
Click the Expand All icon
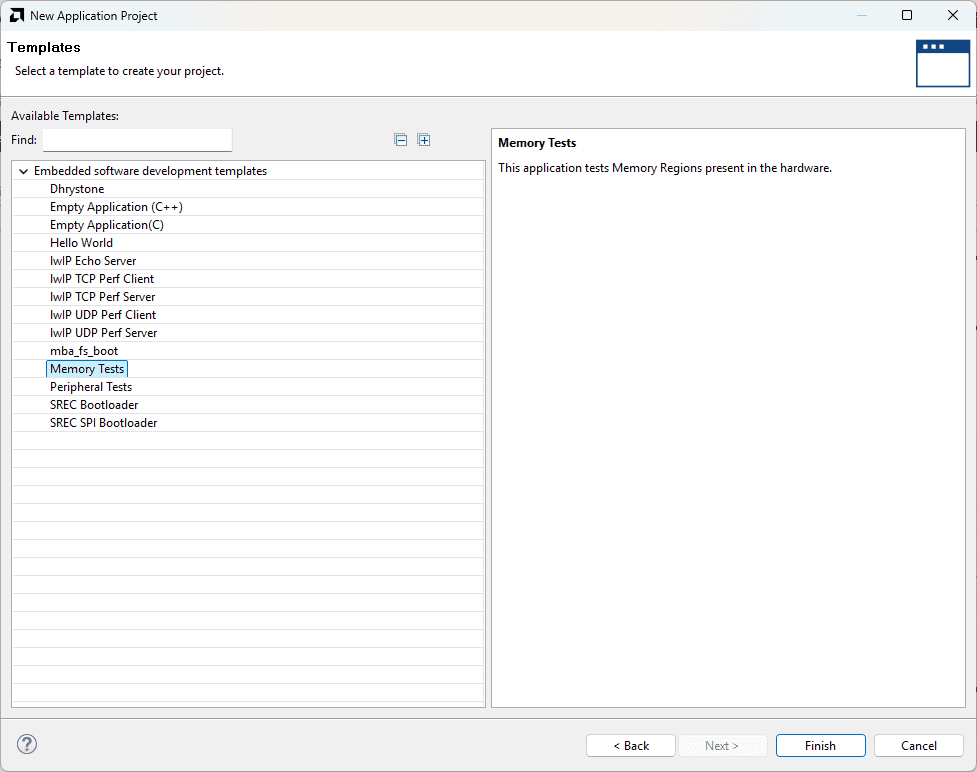coord(424,140)
